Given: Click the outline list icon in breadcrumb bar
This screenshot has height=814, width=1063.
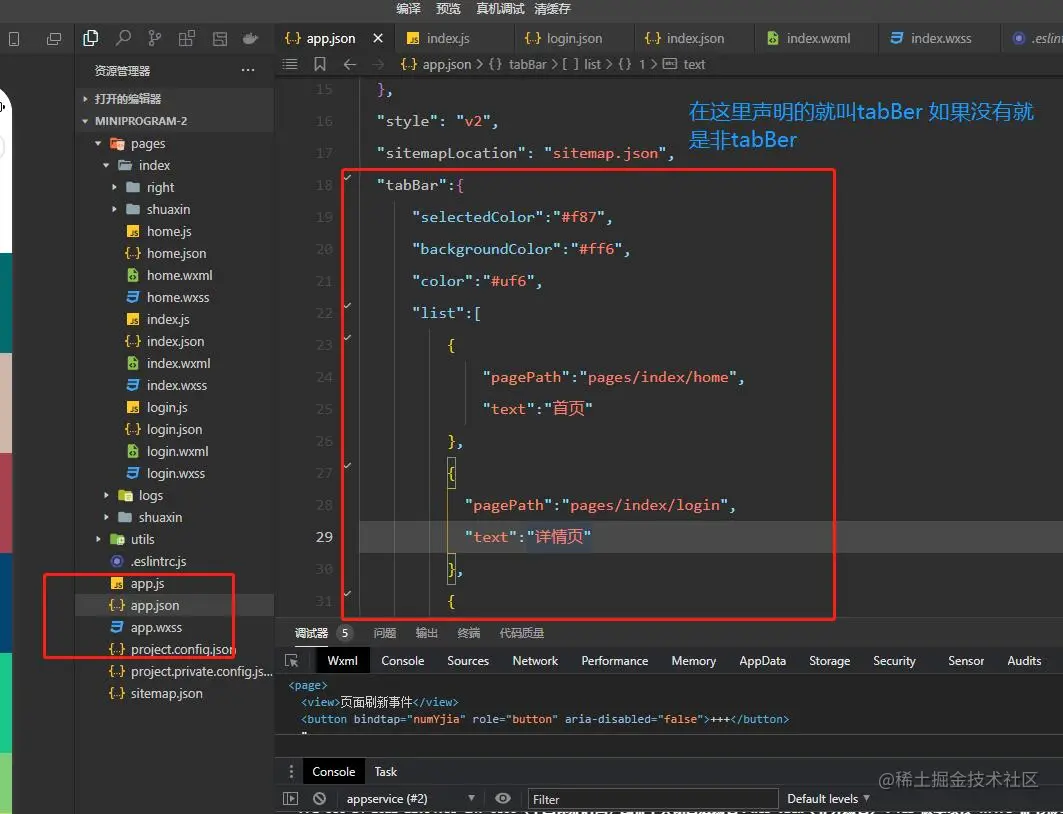Looking at the screenshot, I should click(290, 64).
